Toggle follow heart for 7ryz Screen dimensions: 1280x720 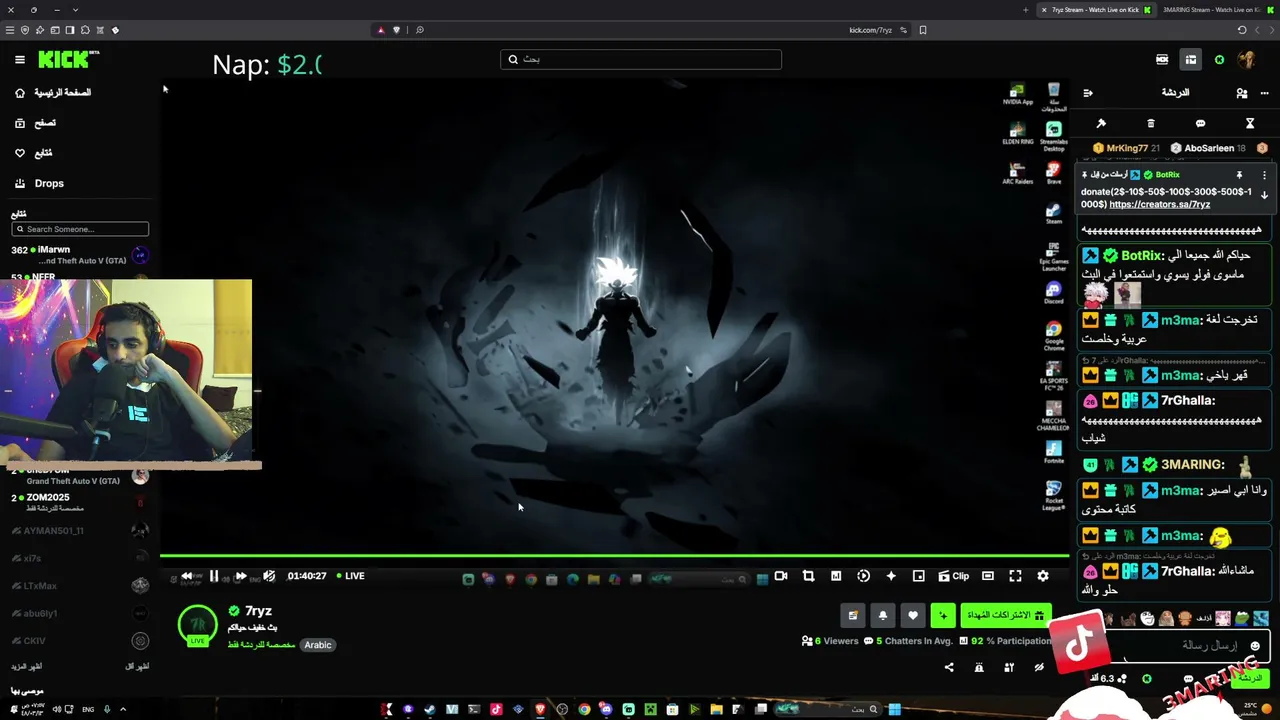[912, 616]
